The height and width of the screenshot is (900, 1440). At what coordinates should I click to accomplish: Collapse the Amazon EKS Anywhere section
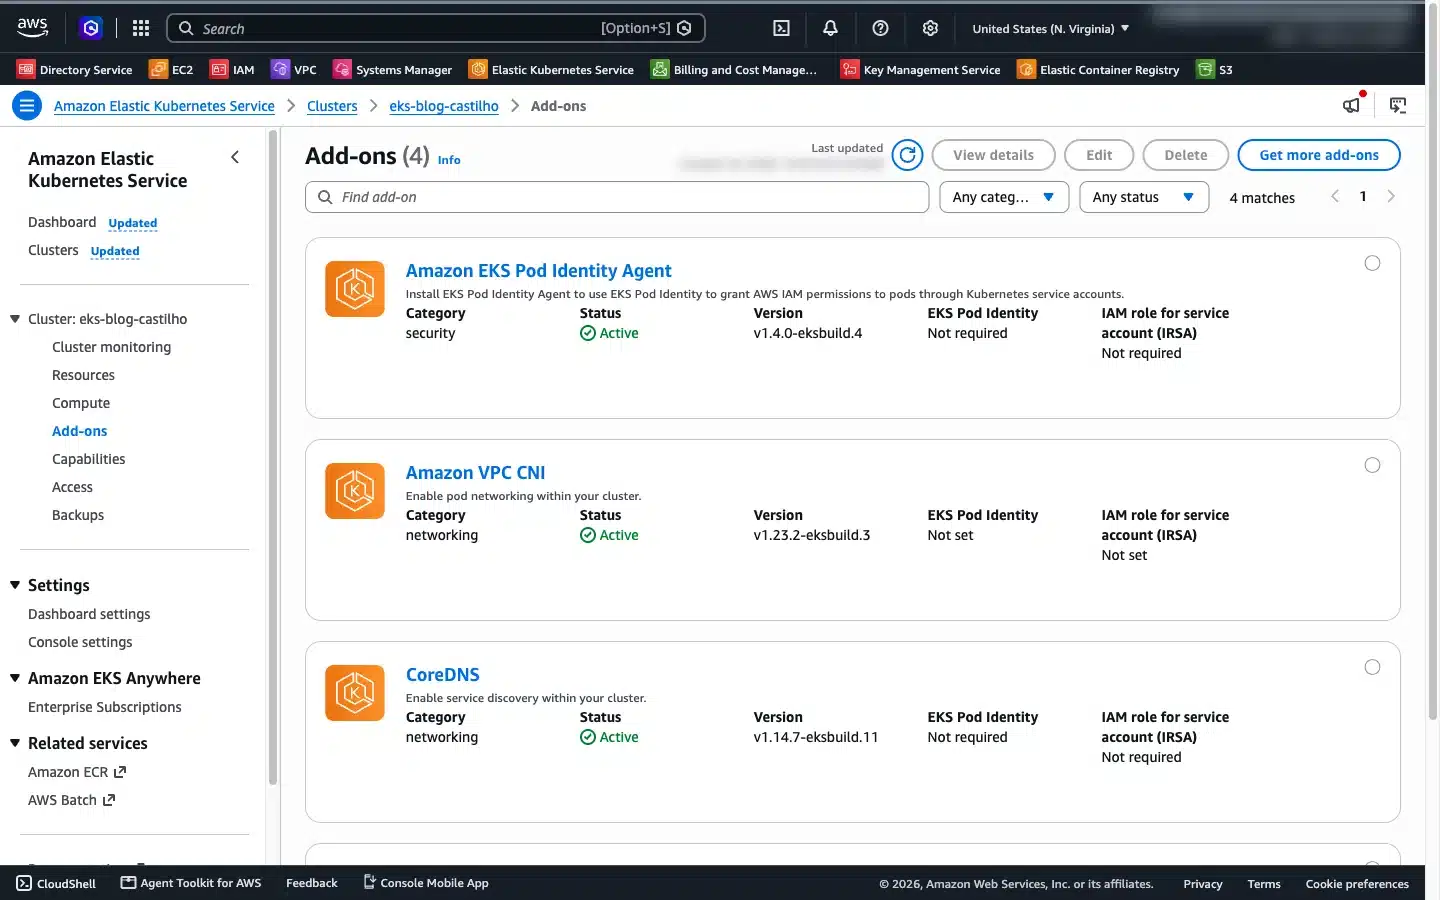[15, 678]
